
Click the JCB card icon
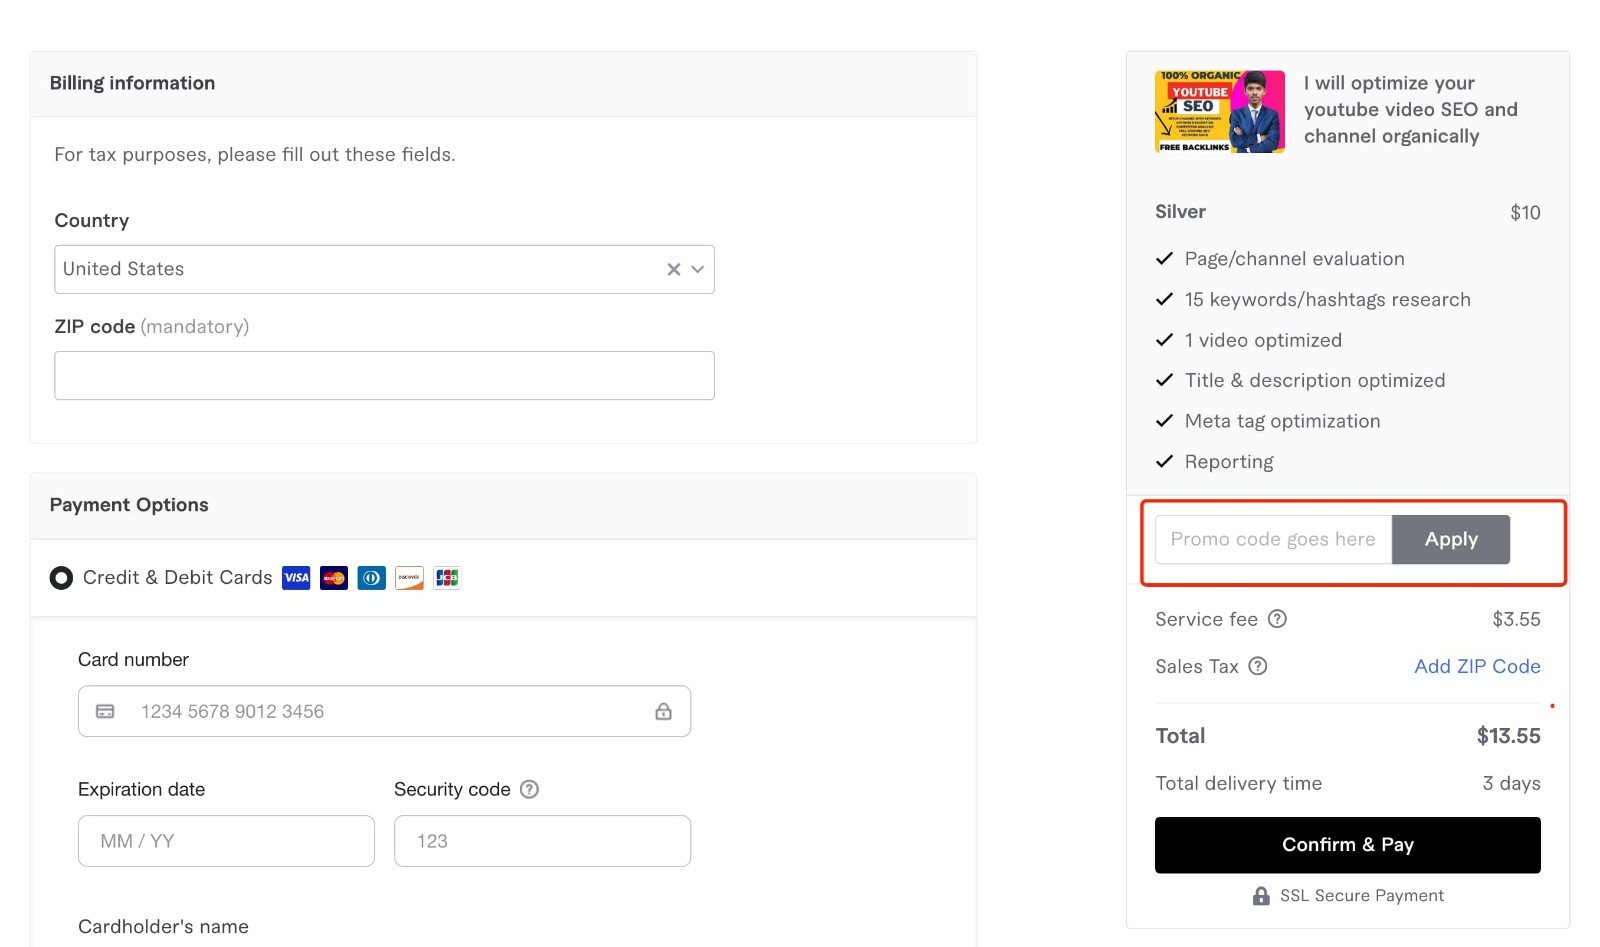click(x=447, y=578)
